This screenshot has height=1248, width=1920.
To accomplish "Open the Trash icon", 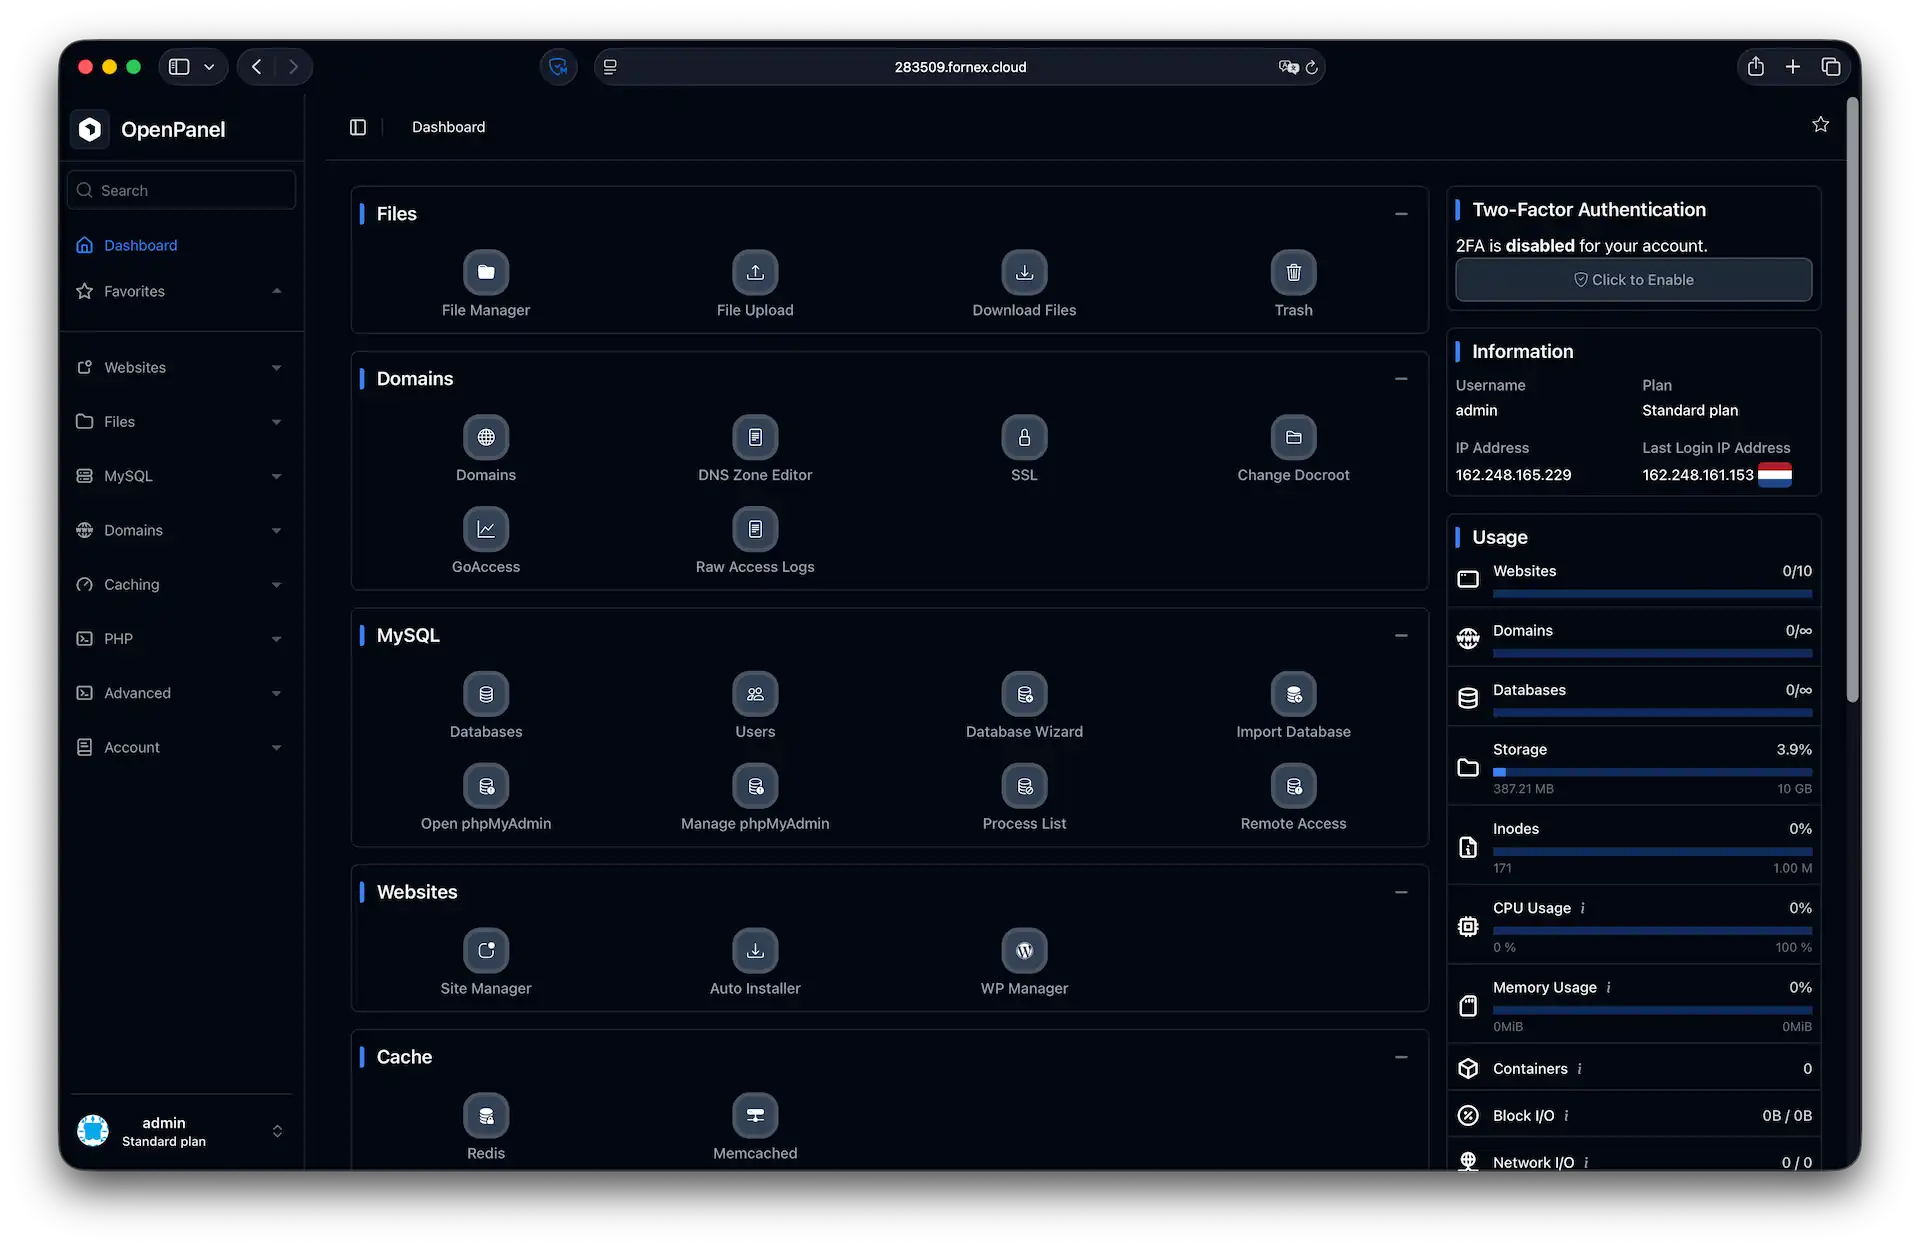I will click(1293, 272).
